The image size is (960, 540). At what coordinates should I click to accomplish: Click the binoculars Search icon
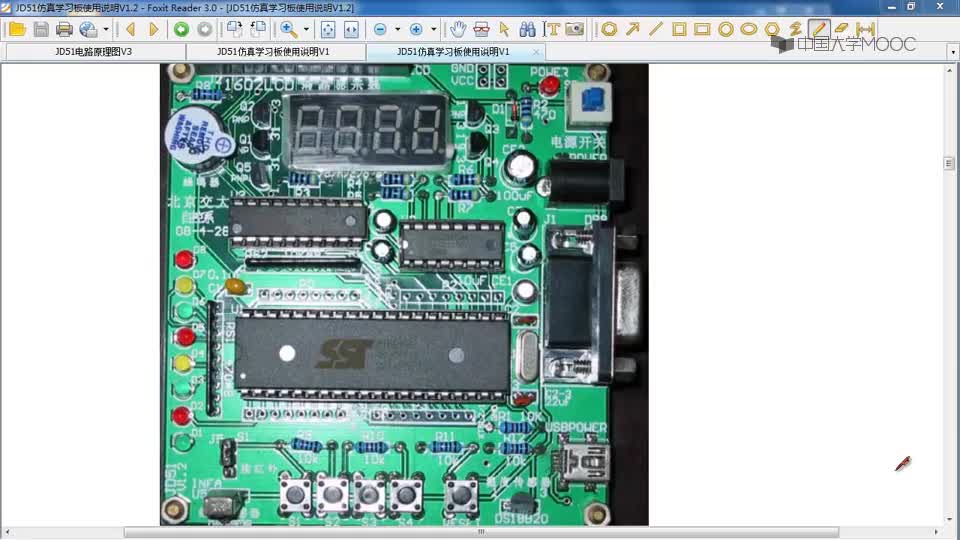pyautogui.click(x=527, y=29)
